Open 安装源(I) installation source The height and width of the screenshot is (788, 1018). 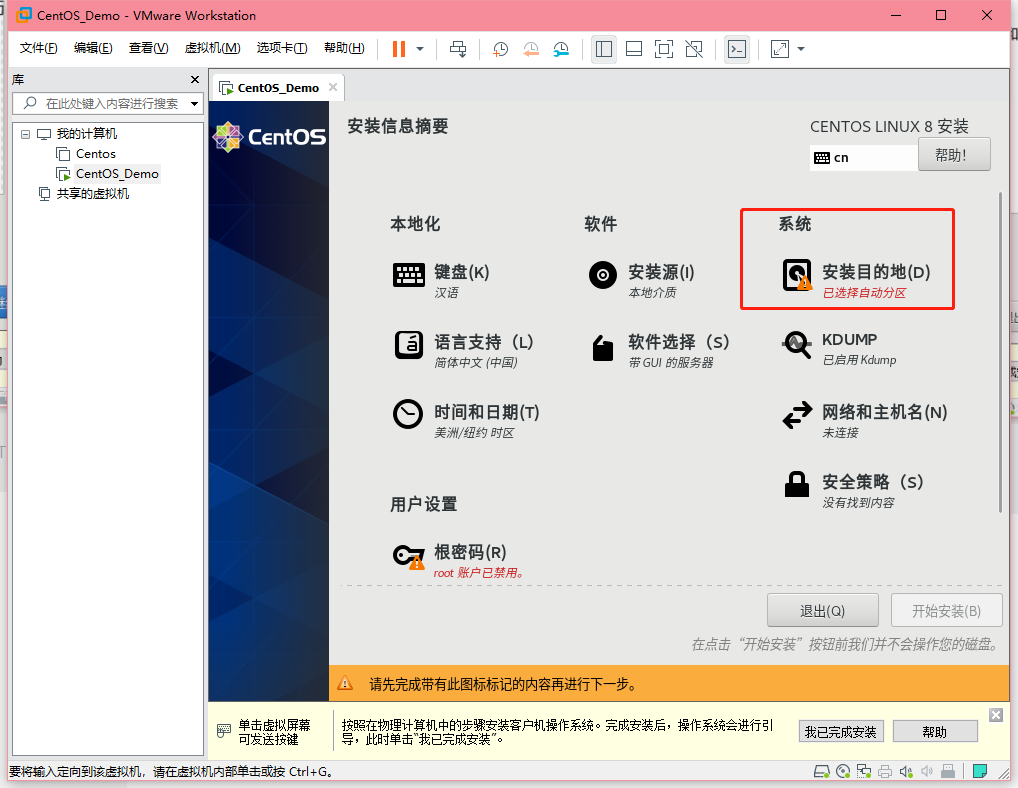pyautogui.click(x=641, y=280)
